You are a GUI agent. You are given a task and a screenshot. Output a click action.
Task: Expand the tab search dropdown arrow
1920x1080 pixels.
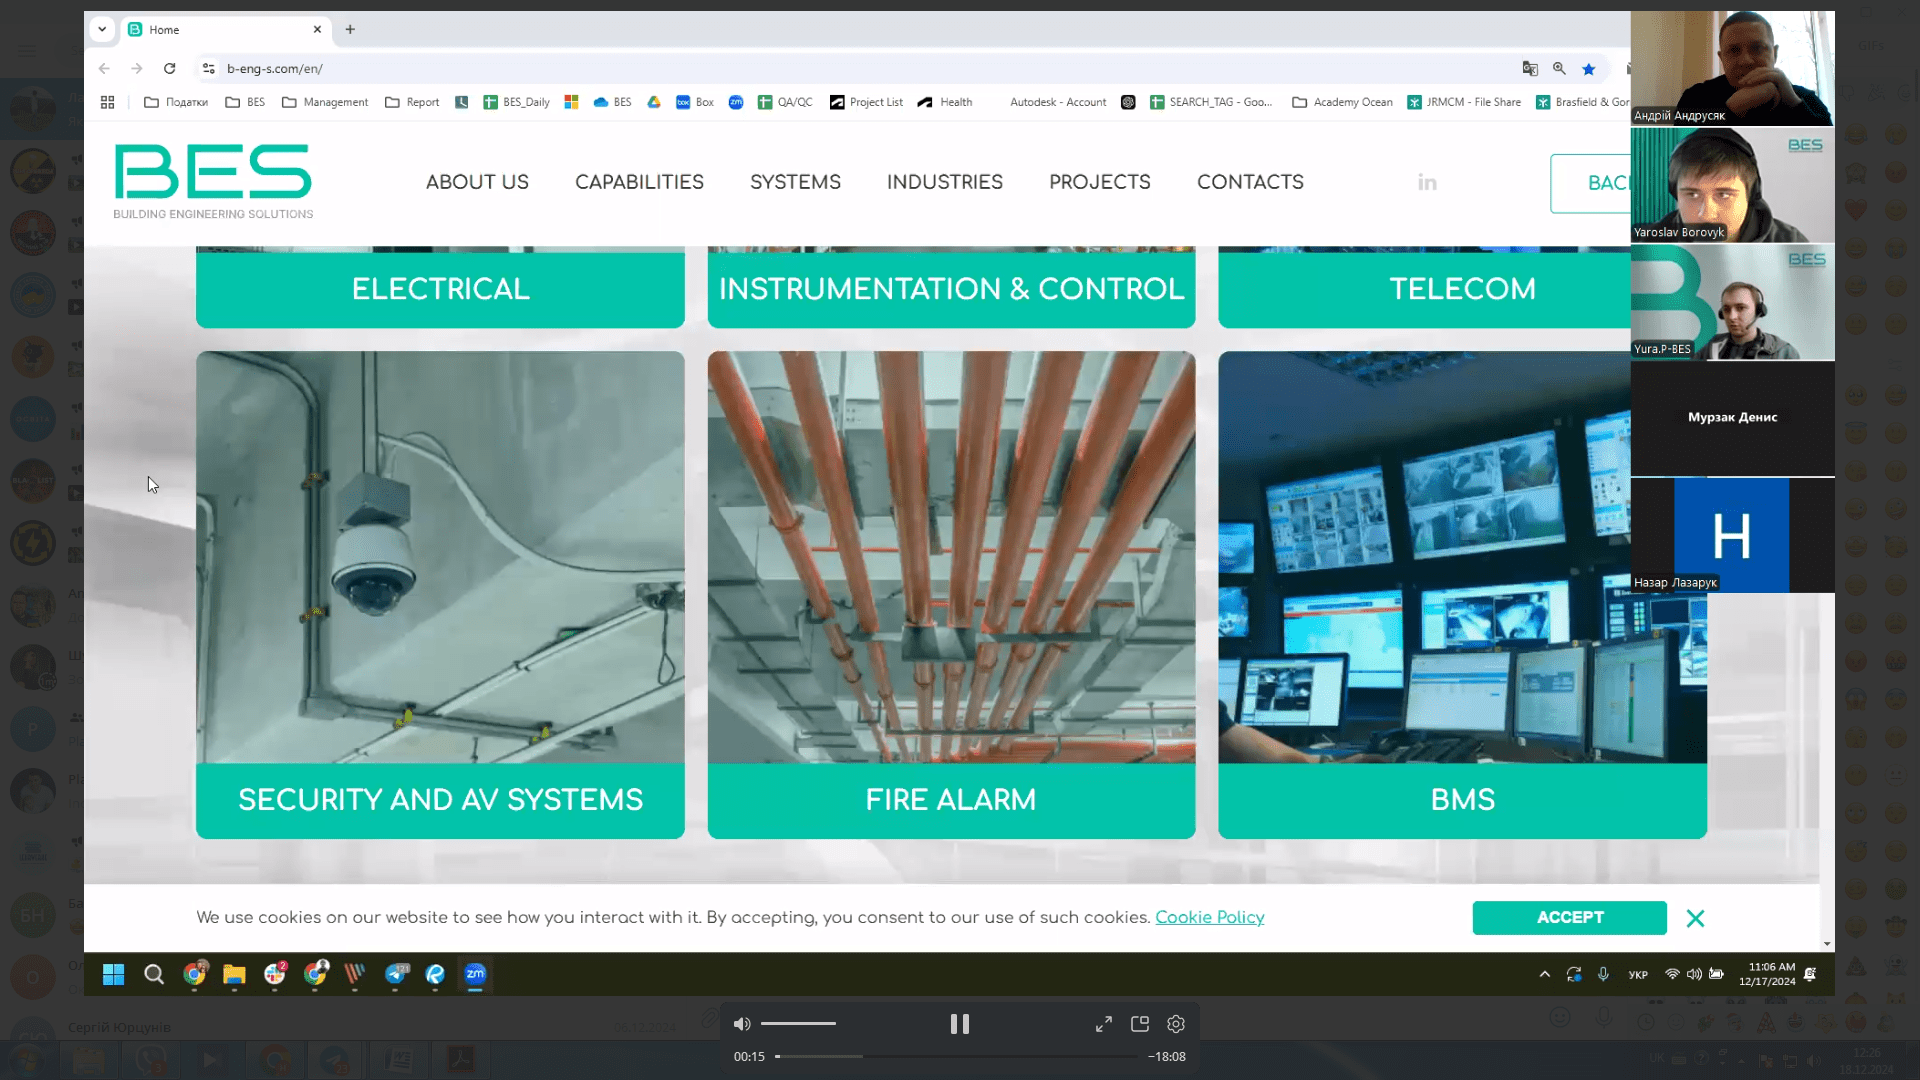pos(102,29)
